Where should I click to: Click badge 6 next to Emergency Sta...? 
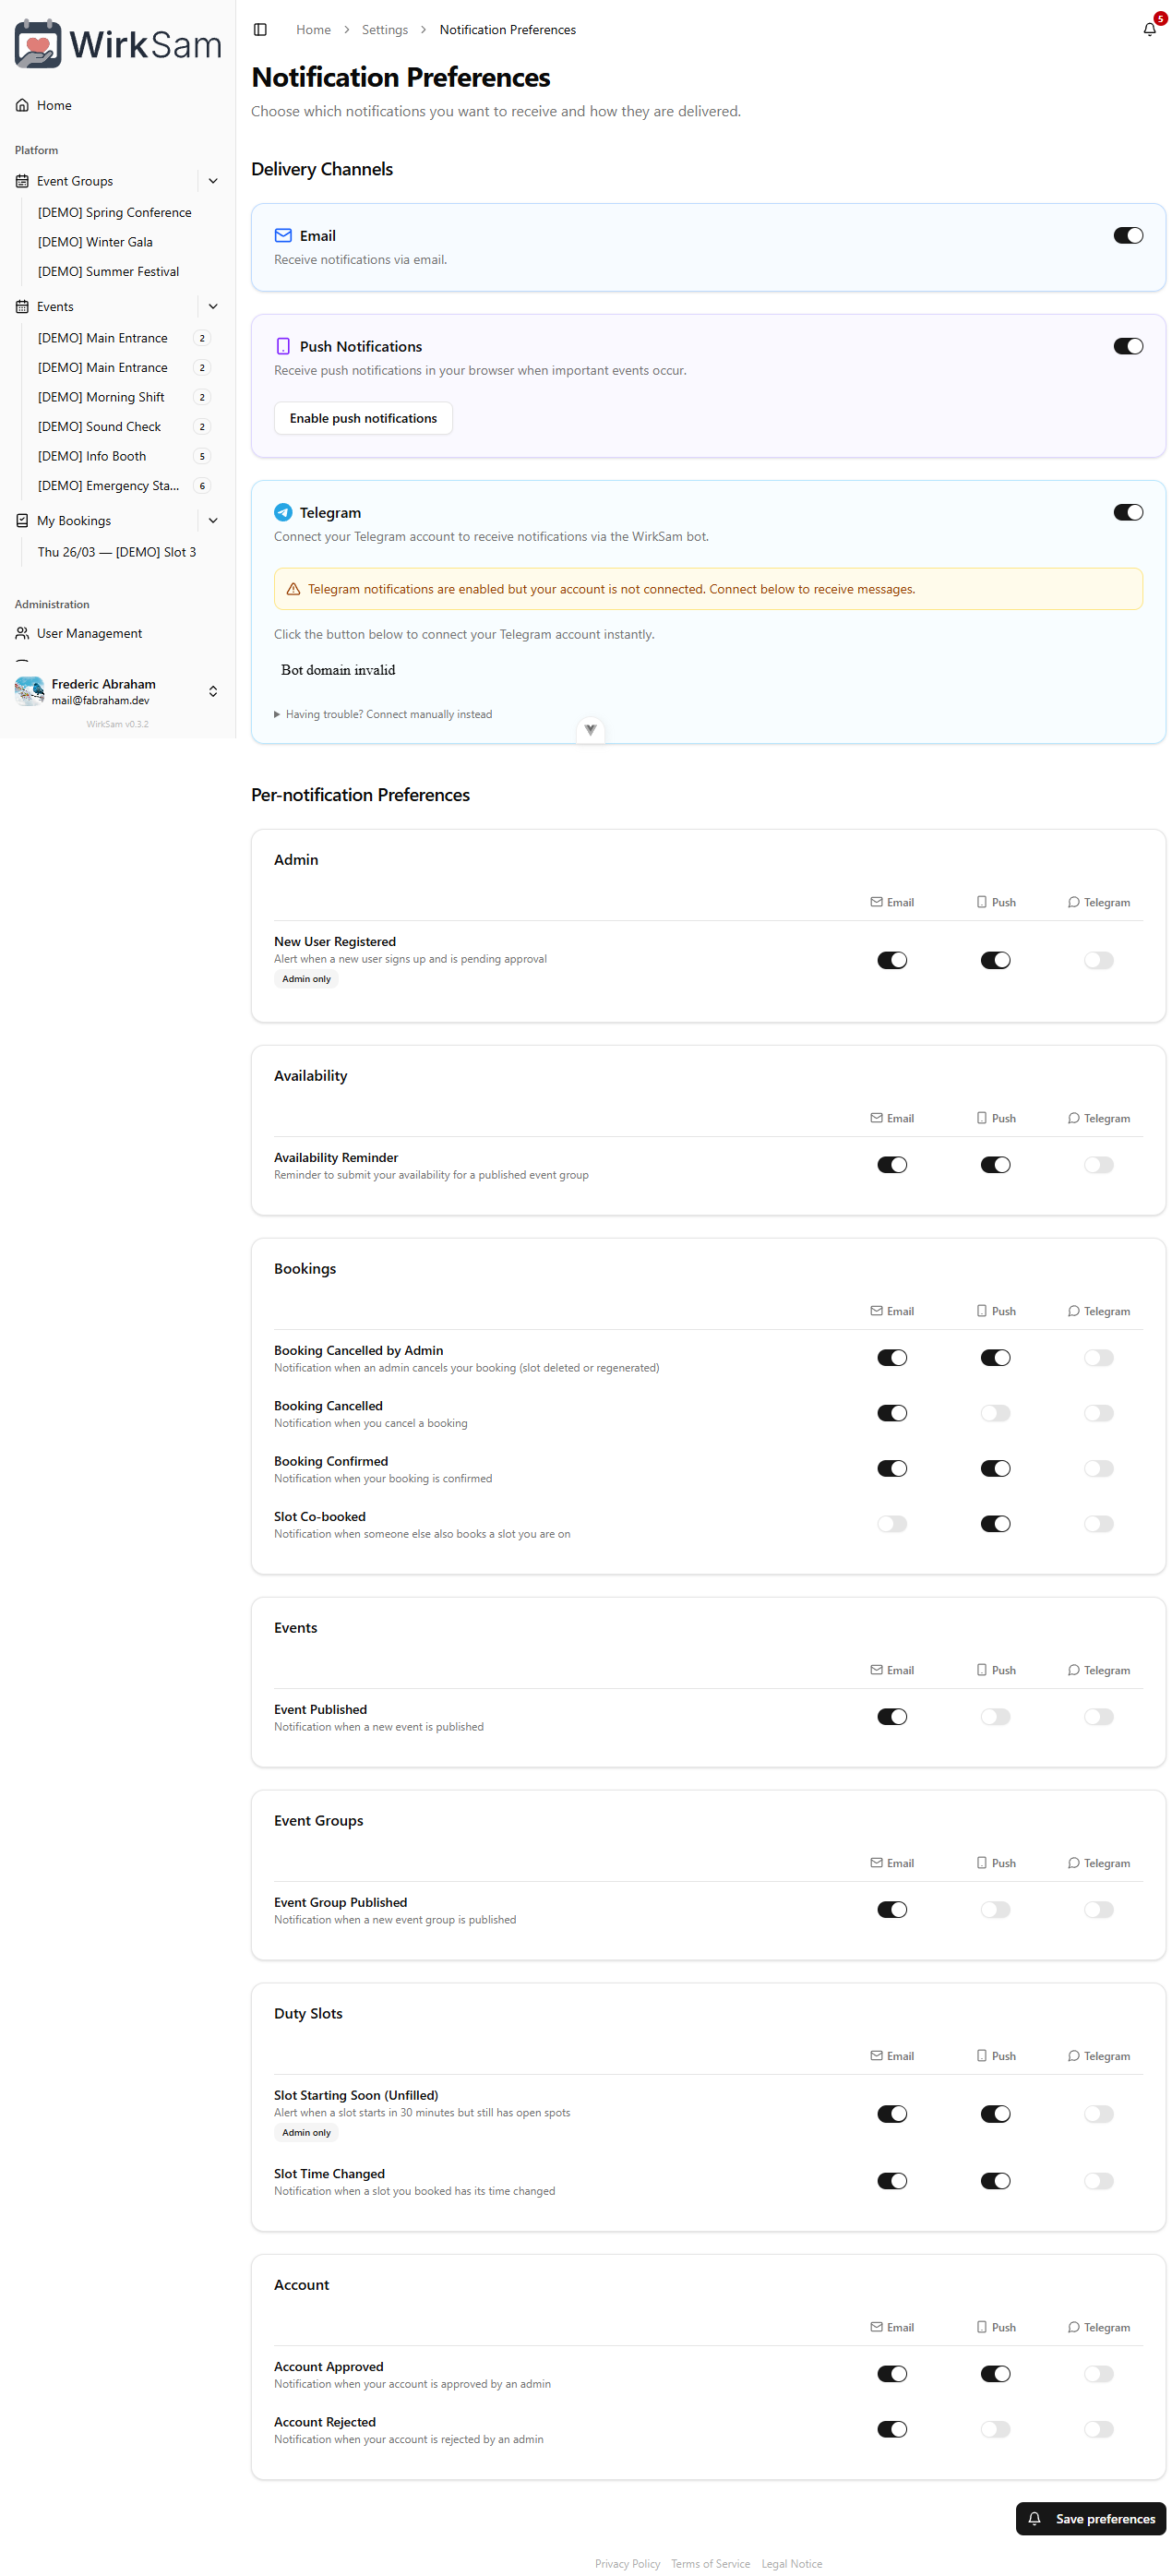(x=202, y=486)
